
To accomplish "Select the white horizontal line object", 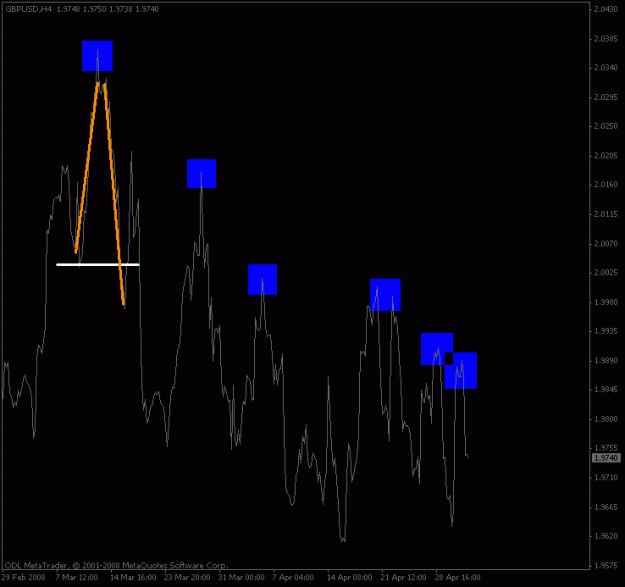I will click(98, 264).
